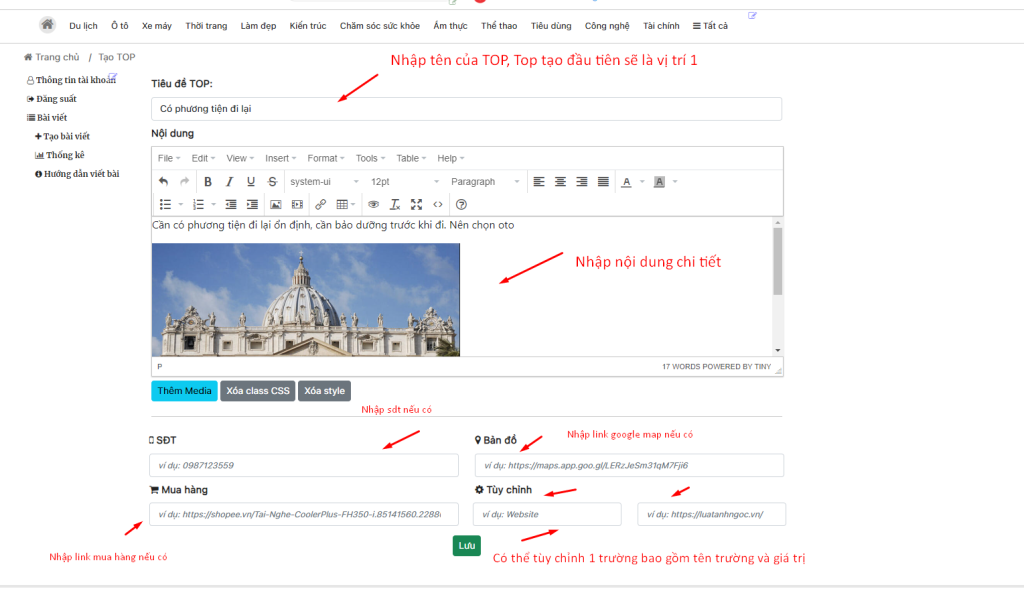Click the insert link icon
The image size is (1024, 591).
321,204
